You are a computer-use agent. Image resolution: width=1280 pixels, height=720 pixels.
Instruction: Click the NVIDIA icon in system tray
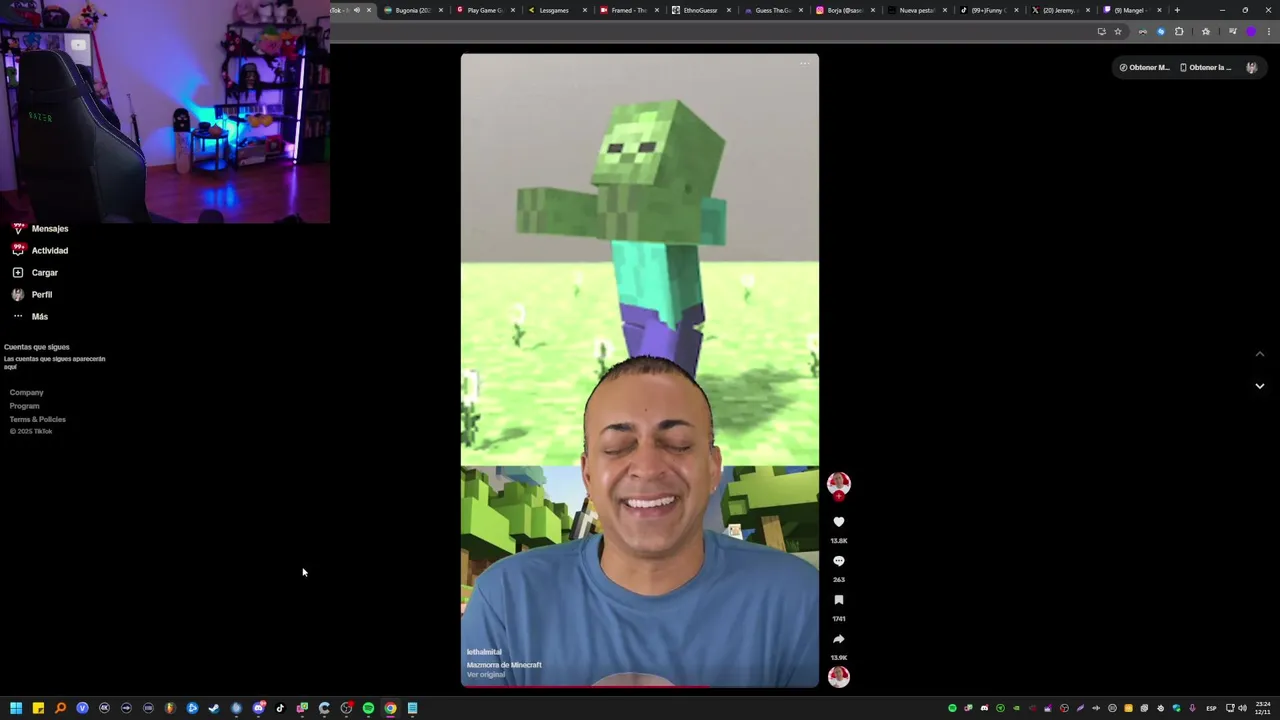click(1016, 708)
